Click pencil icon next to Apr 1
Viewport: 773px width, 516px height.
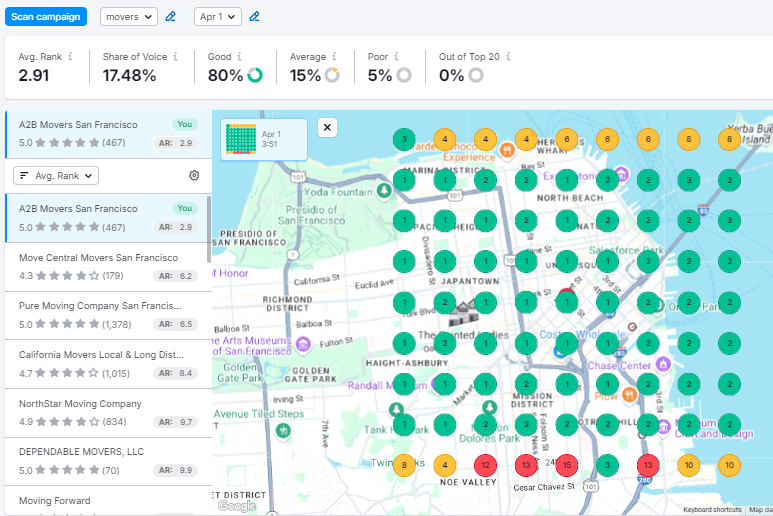(x=254, y=17)
